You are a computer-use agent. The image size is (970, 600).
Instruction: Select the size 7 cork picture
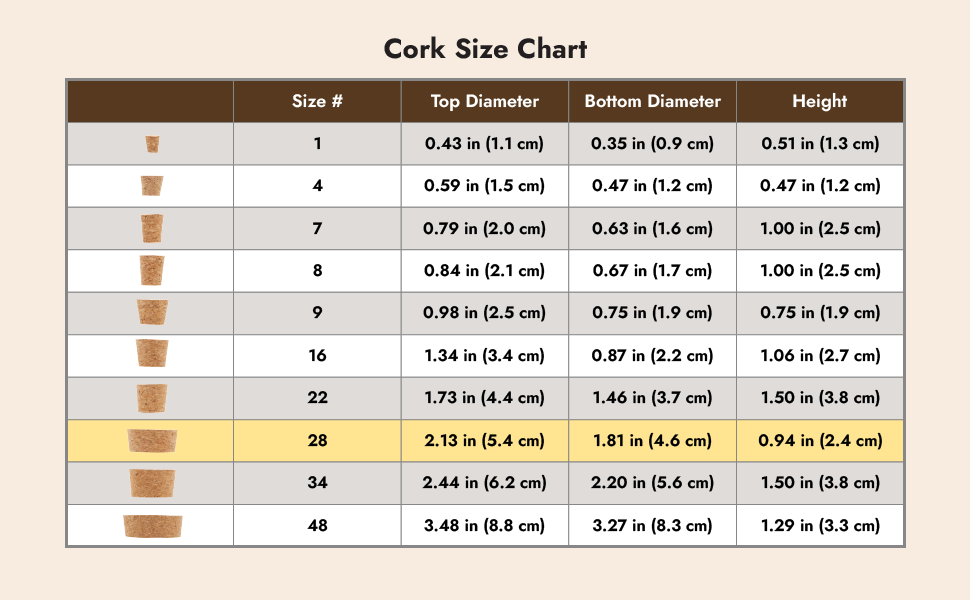coord(152,228)
